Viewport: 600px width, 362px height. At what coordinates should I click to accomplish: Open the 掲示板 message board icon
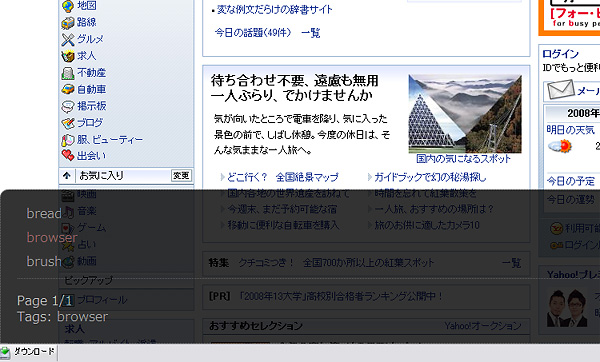coord(68,106)
